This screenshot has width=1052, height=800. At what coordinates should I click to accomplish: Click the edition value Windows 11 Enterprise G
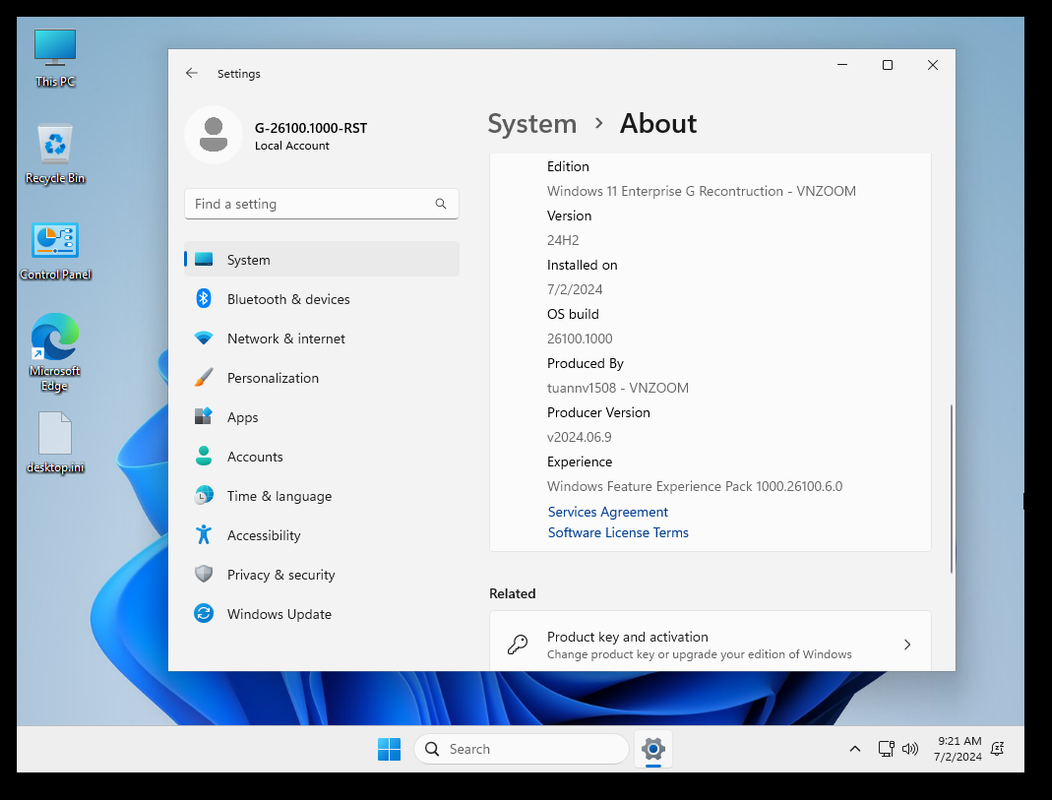coord(701,191)
